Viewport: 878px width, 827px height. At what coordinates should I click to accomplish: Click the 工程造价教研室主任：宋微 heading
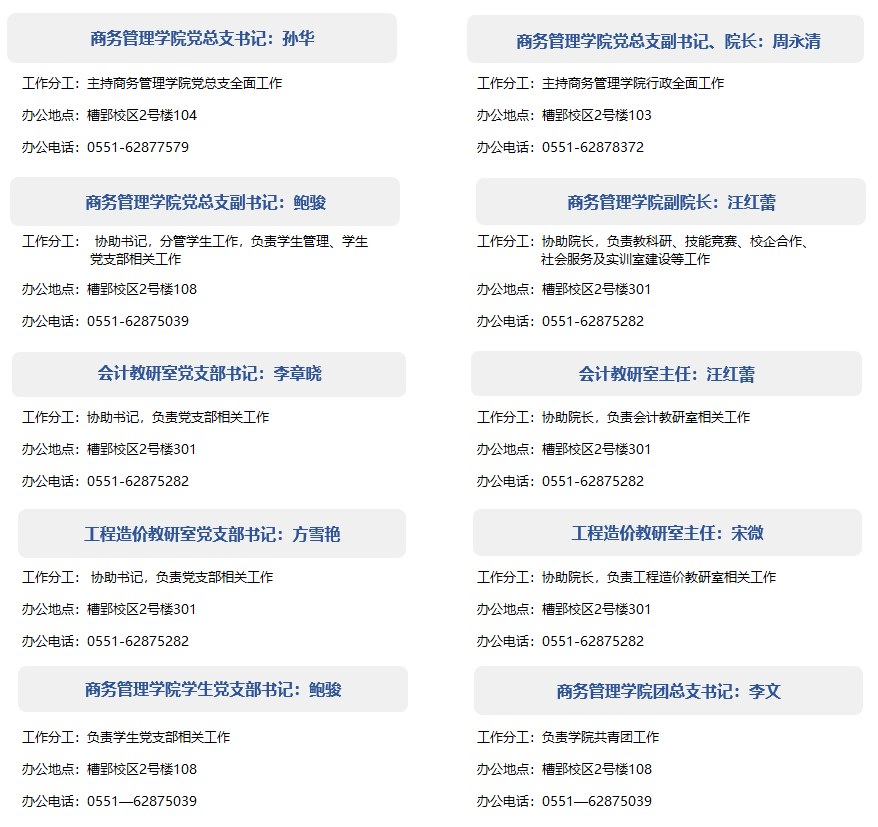pos(667,533)
